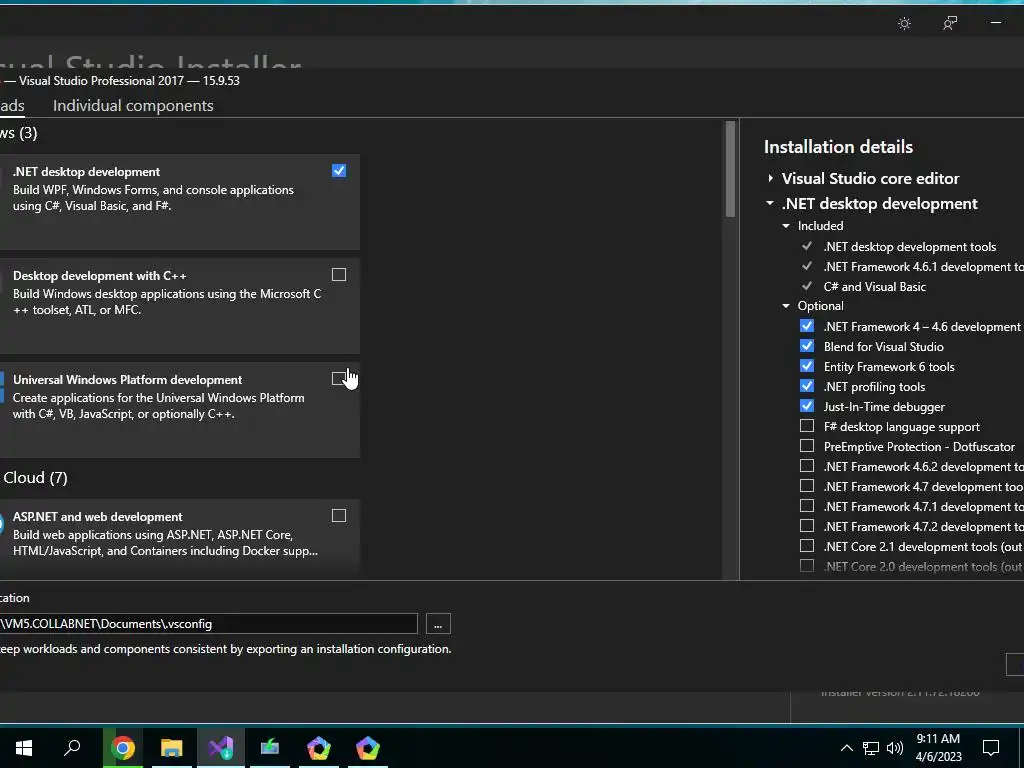Check .NET Core 2.1 development tools
The width and height of the screenshot is (1024, 768).
click(807, 546)
